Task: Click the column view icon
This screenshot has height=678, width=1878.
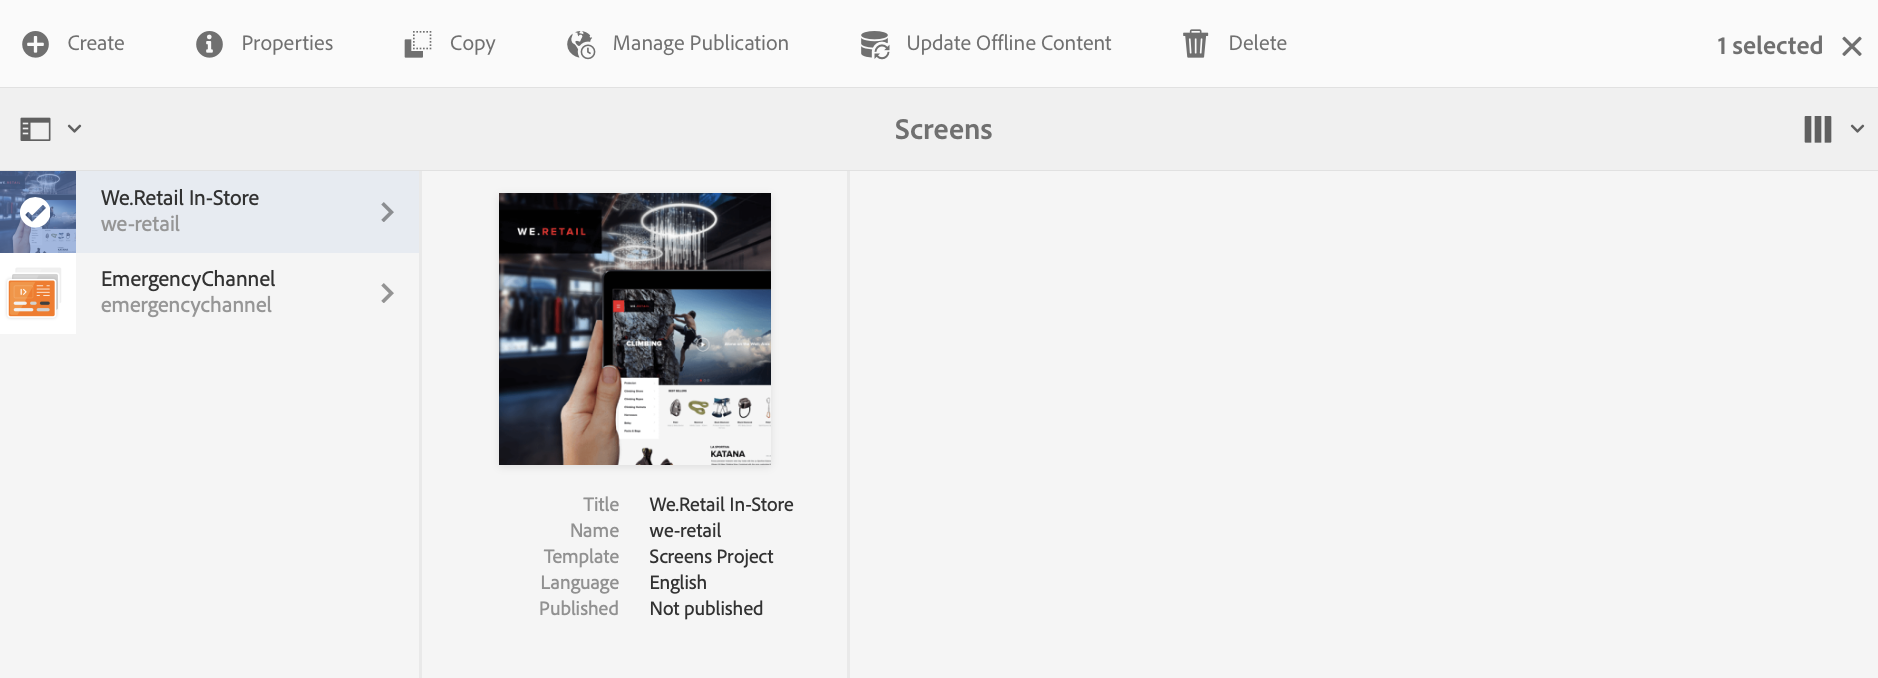Action: click(x=1818, y=129)
